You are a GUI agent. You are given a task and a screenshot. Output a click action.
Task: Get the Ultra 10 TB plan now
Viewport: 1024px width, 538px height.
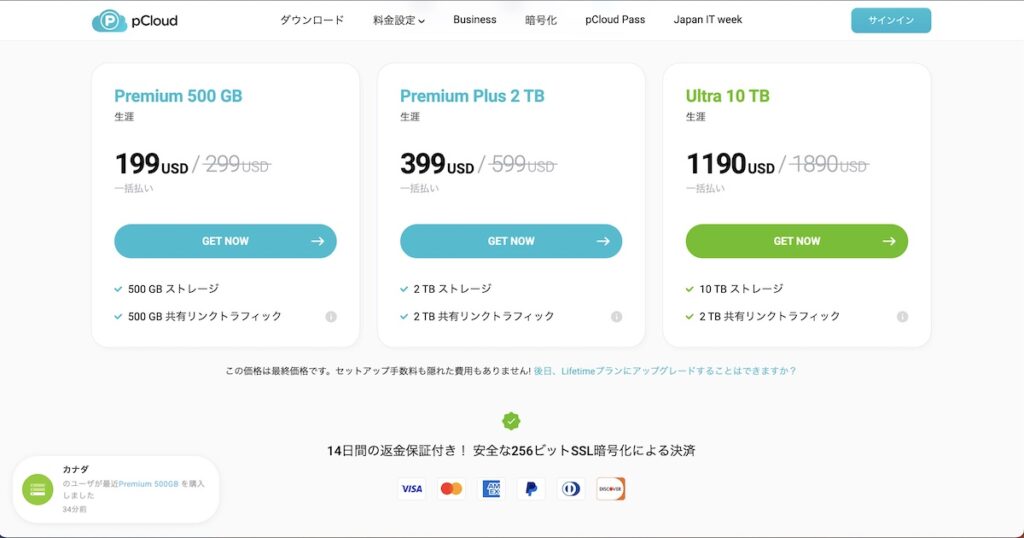[x=797, y=241]
